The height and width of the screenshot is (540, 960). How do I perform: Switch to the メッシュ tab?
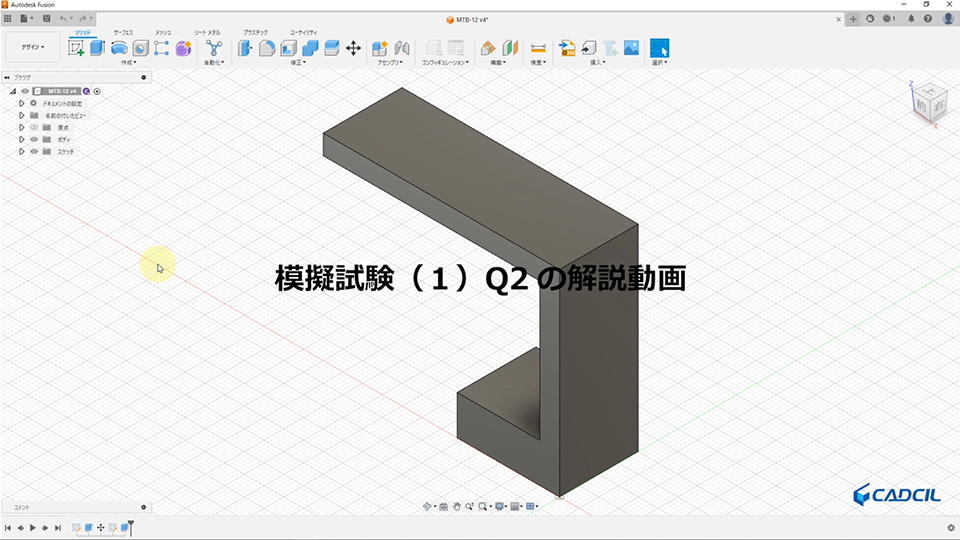163,32
